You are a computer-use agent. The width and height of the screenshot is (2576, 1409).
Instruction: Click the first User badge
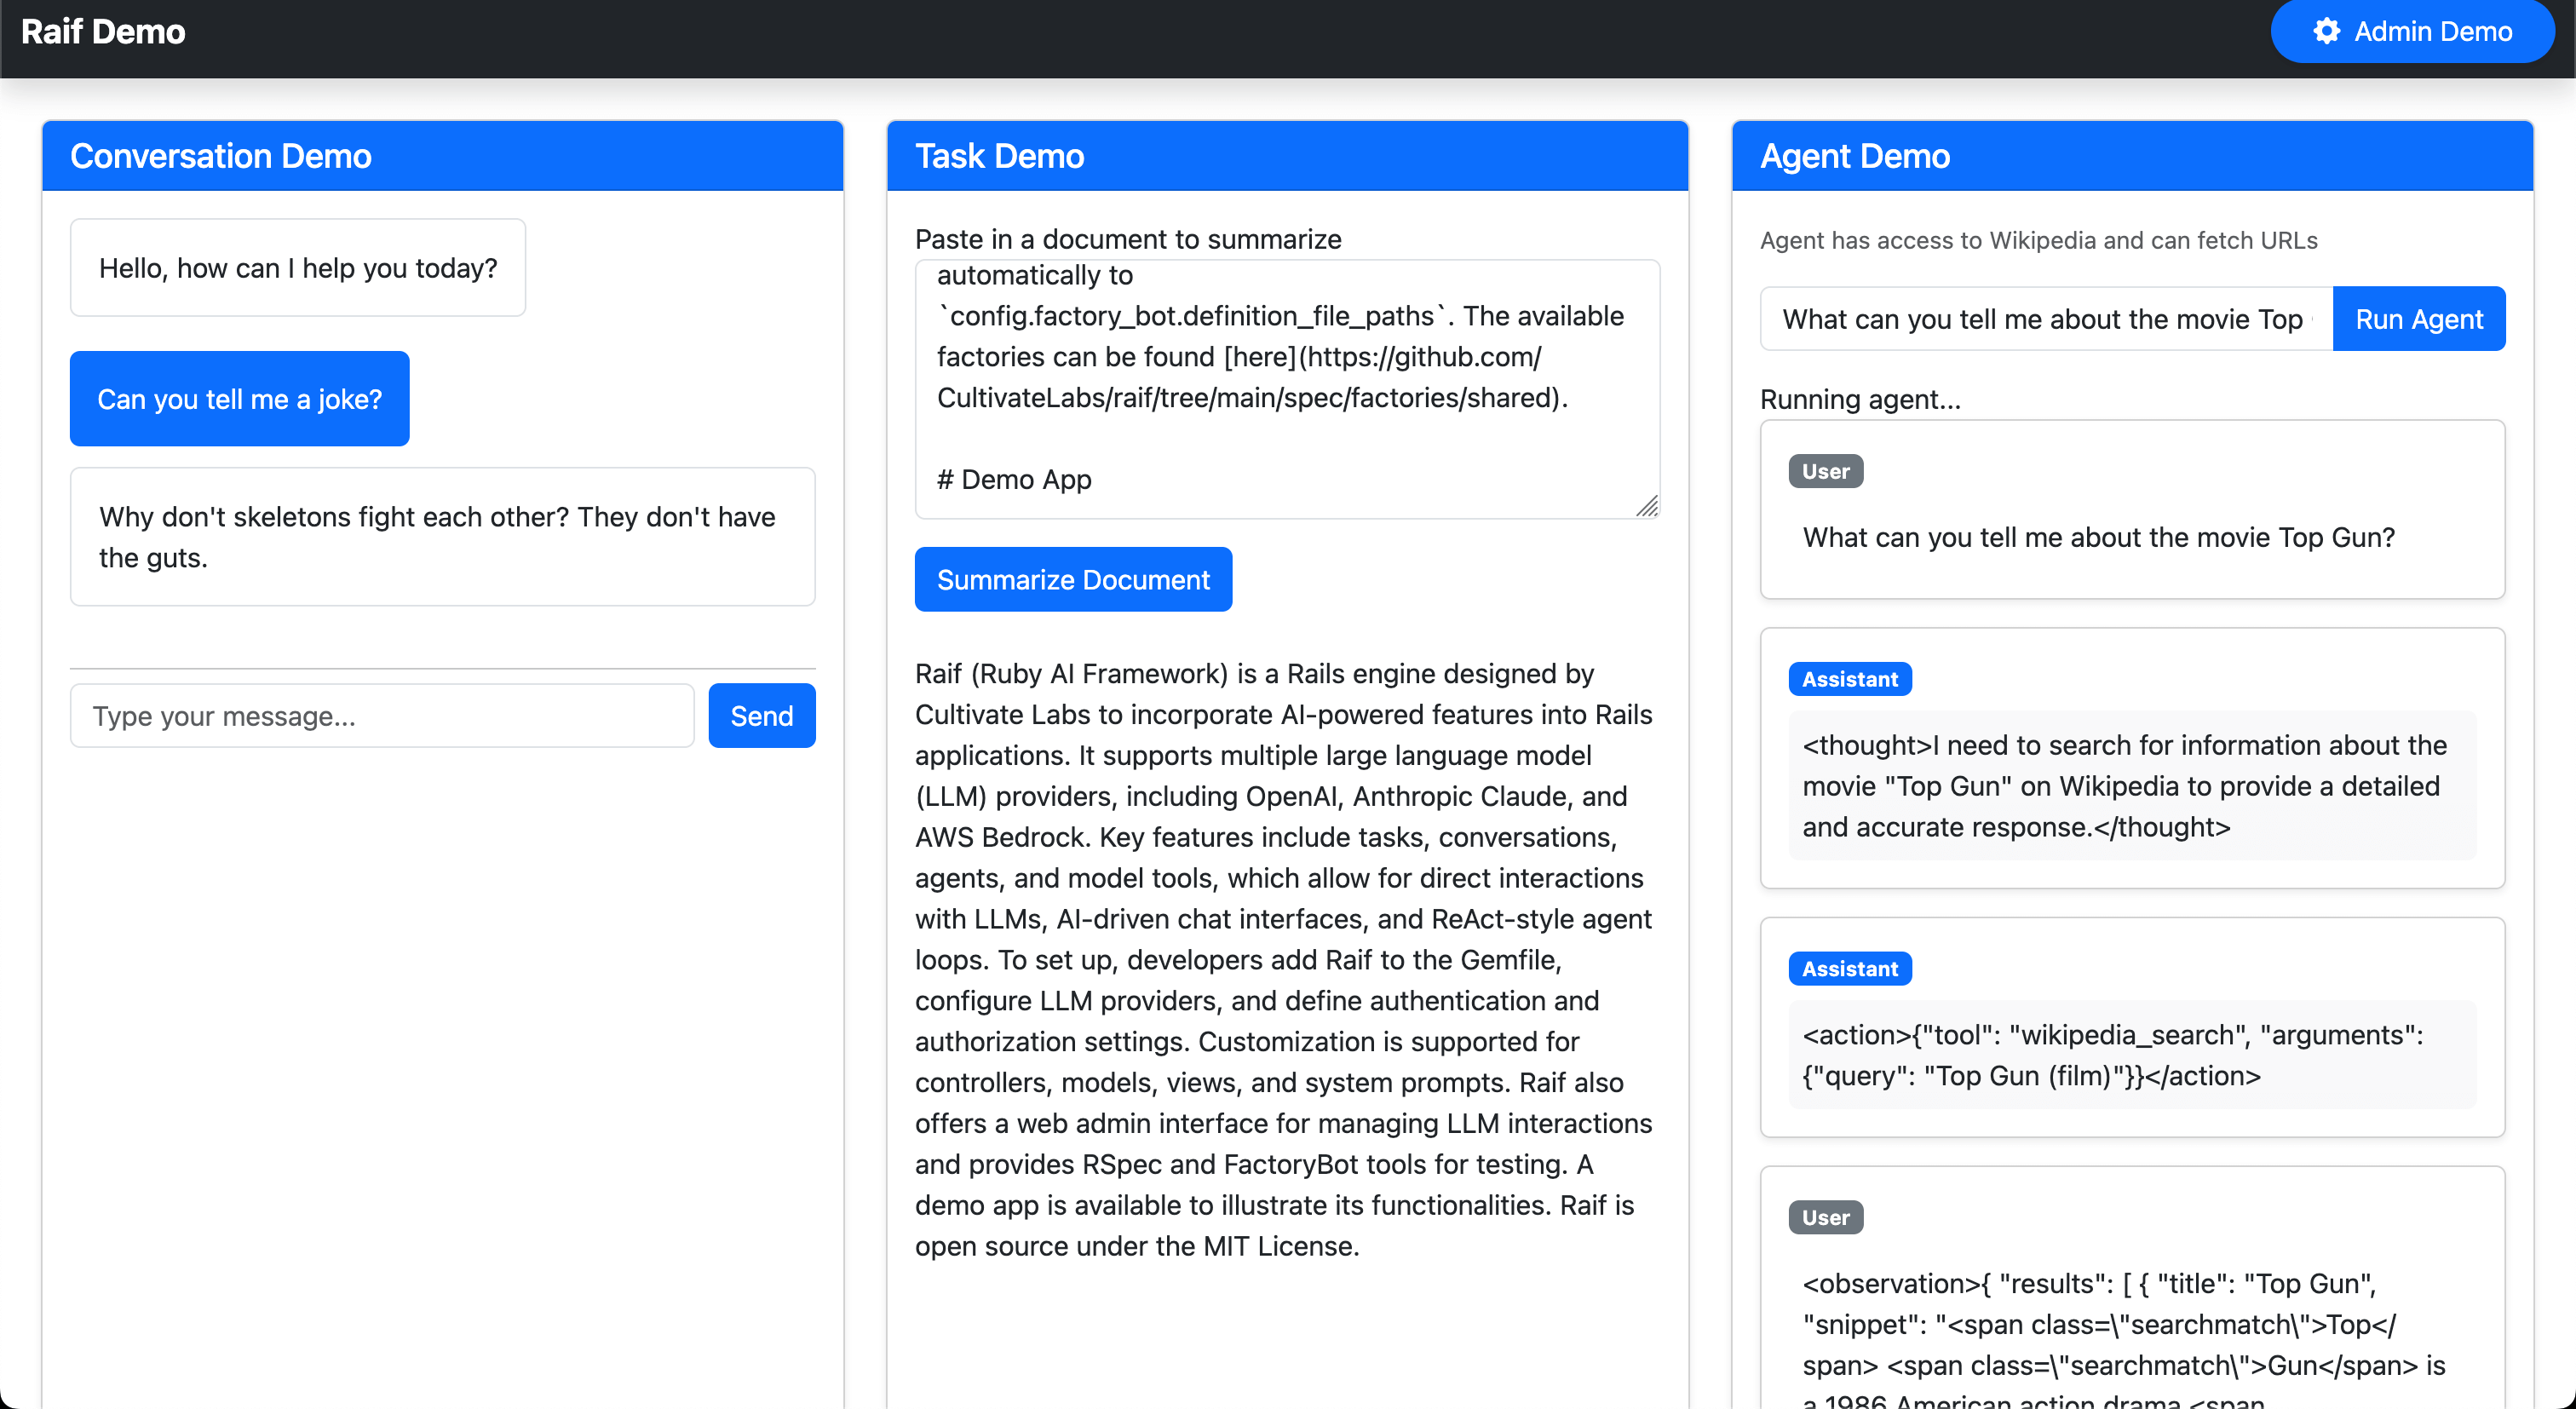pos(1825,471)
